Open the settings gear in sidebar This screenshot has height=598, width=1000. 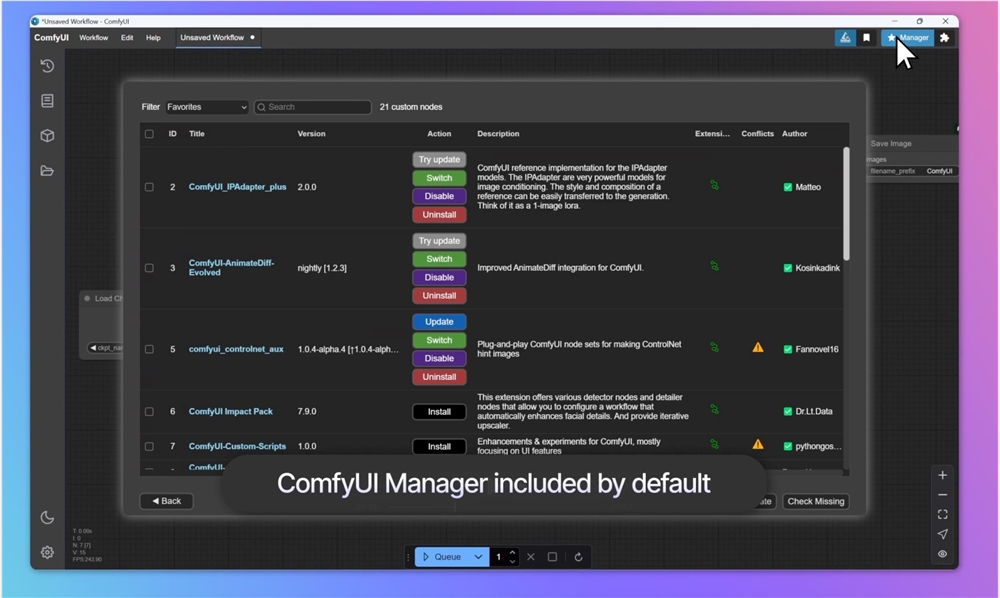tap(47, 552)
